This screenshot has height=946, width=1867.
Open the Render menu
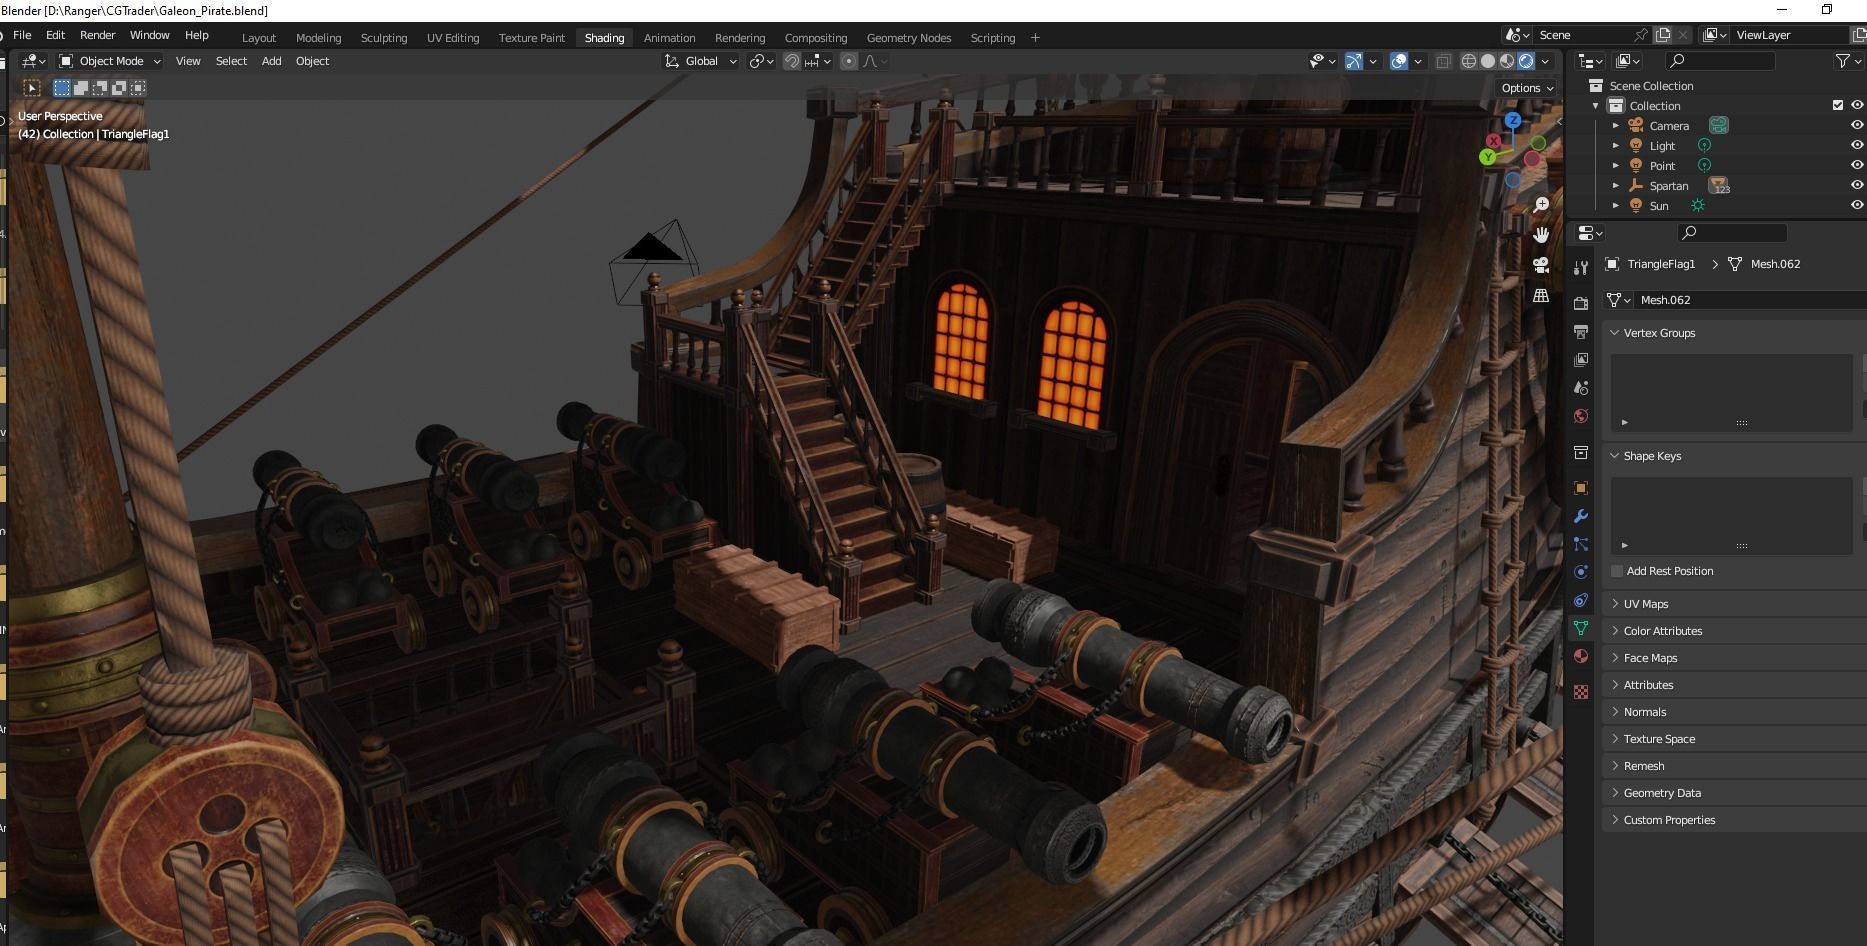tap(97, 35)
